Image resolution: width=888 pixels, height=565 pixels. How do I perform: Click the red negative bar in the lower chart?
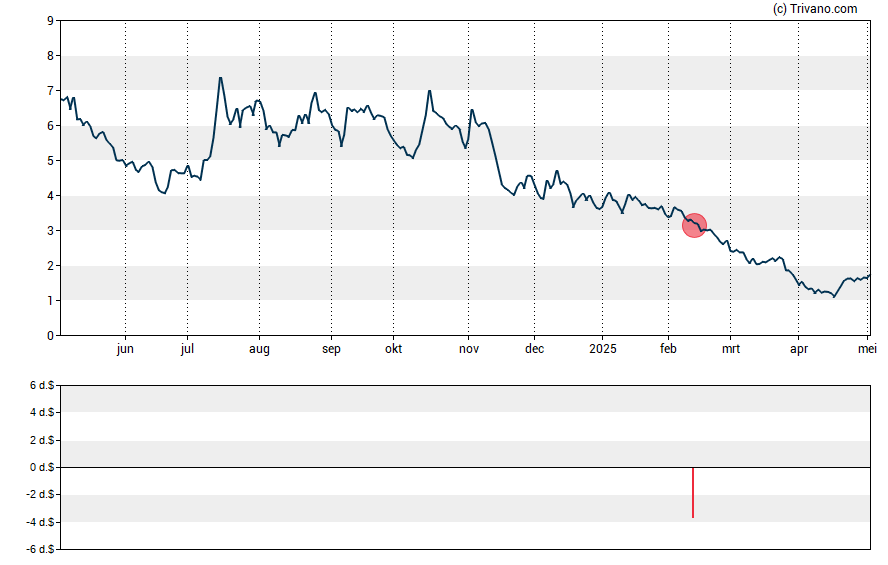pyautogui.click(x=693, y=493)
